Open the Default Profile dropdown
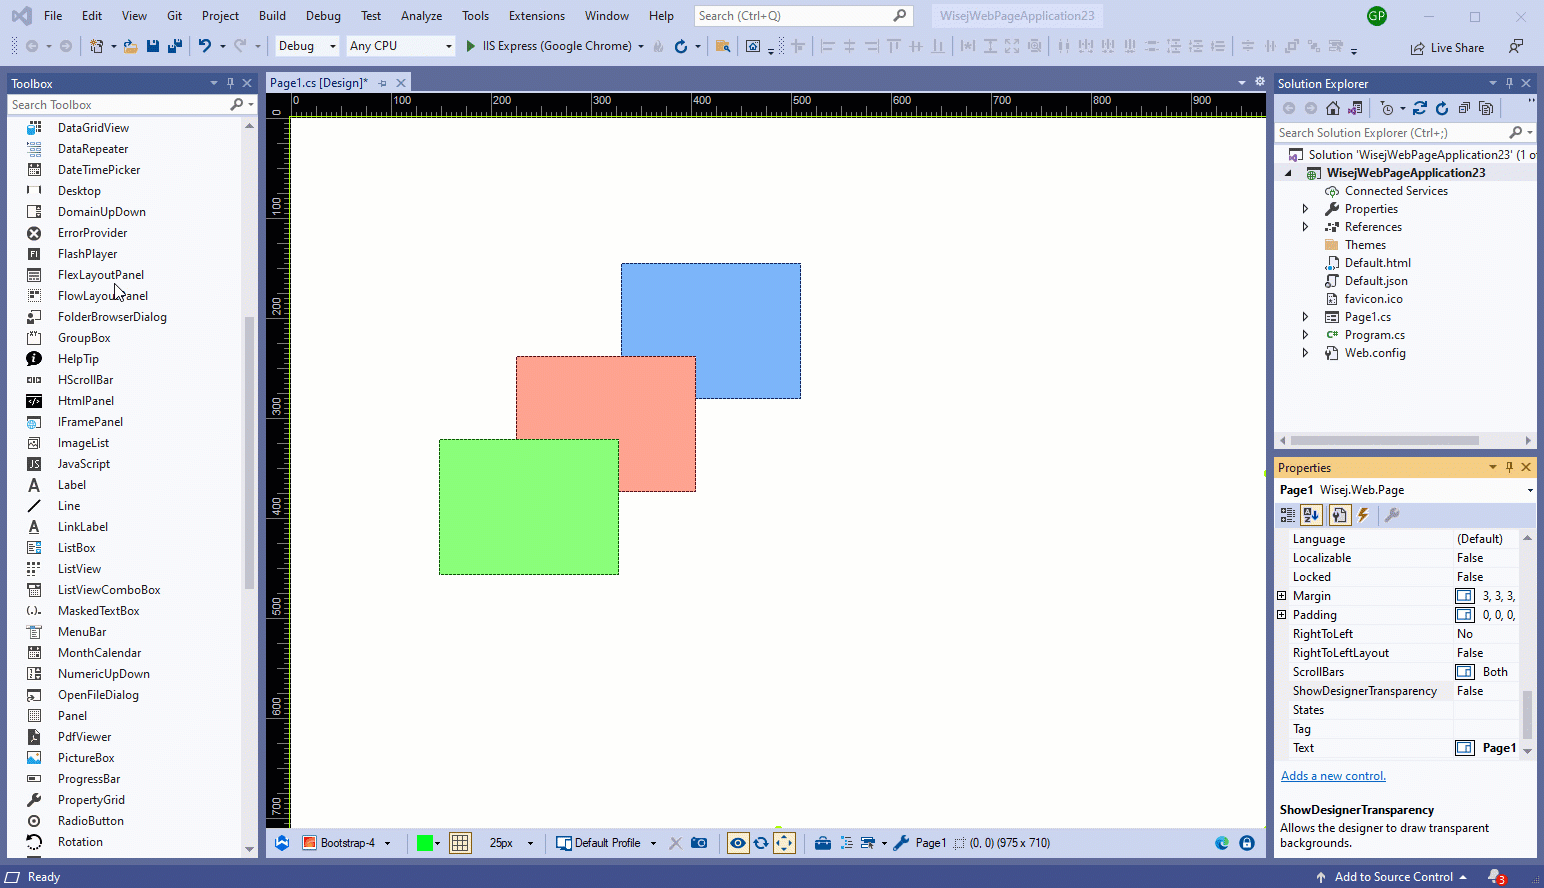Image resolution: width=1544 pixels, height=888 pixels. pos(606,843)
